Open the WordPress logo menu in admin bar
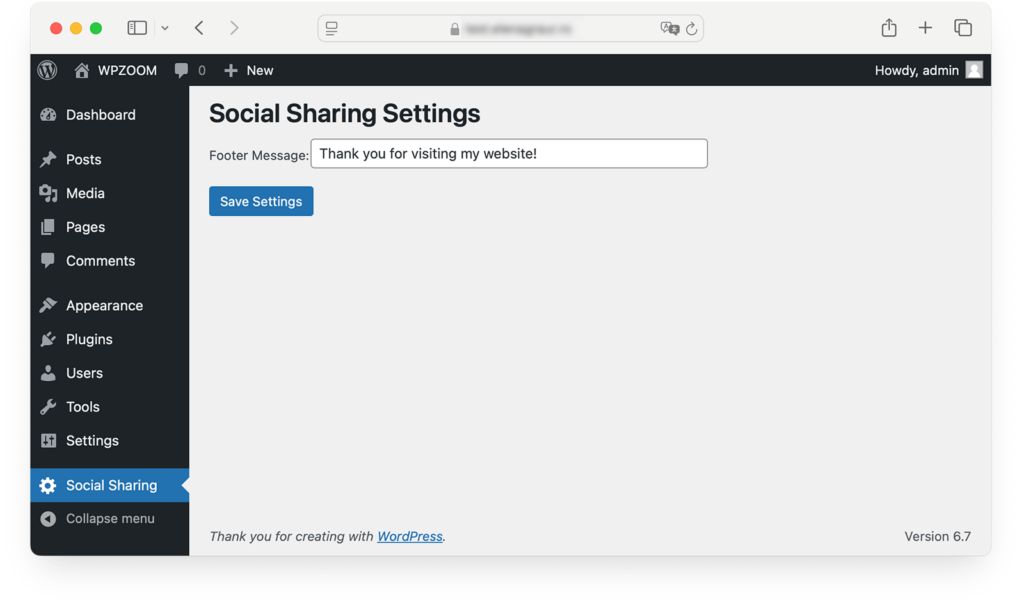The width and height of the screenshot is (1024, 600). tap(46, 70)
